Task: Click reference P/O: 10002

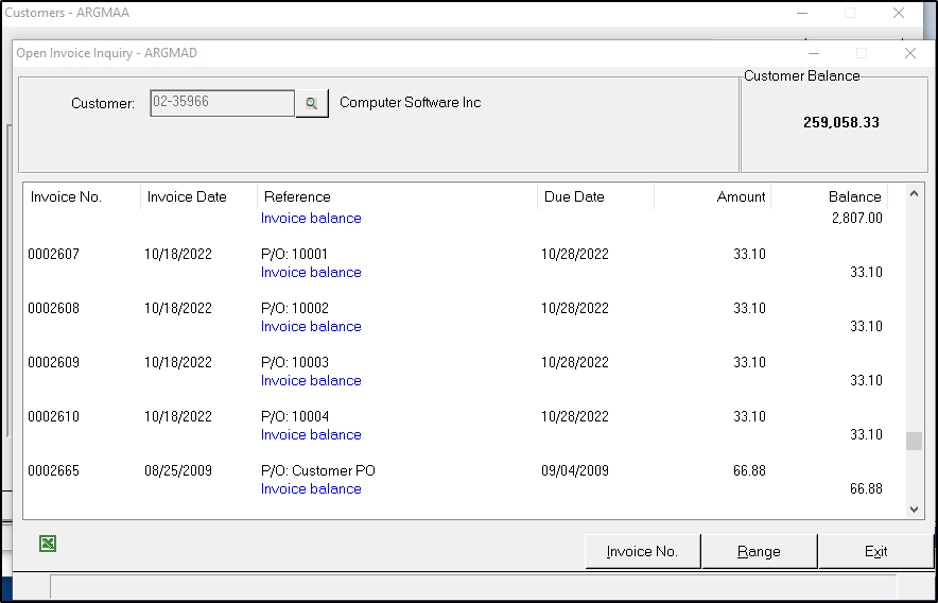Action: [x=295, y=308]
